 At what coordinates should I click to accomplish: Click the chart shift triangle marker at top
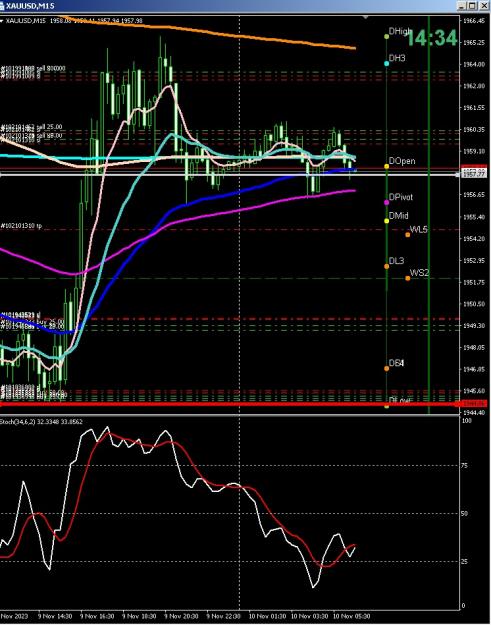point(365,17)
